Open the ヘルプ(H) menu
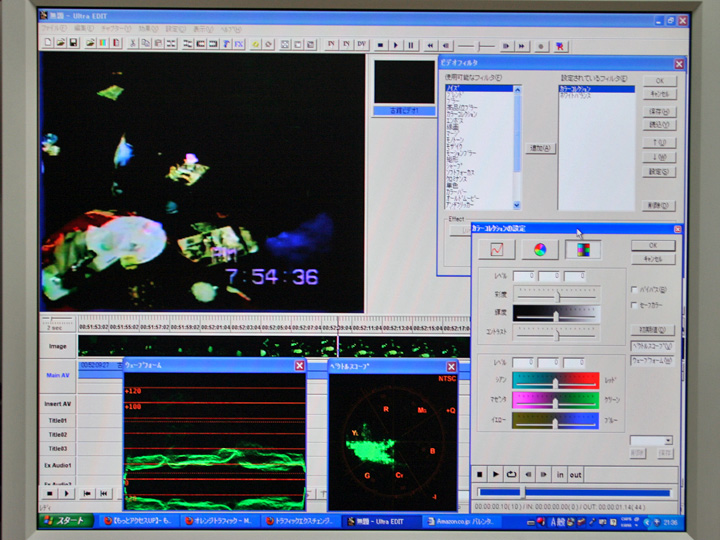 tap(231, 29)
